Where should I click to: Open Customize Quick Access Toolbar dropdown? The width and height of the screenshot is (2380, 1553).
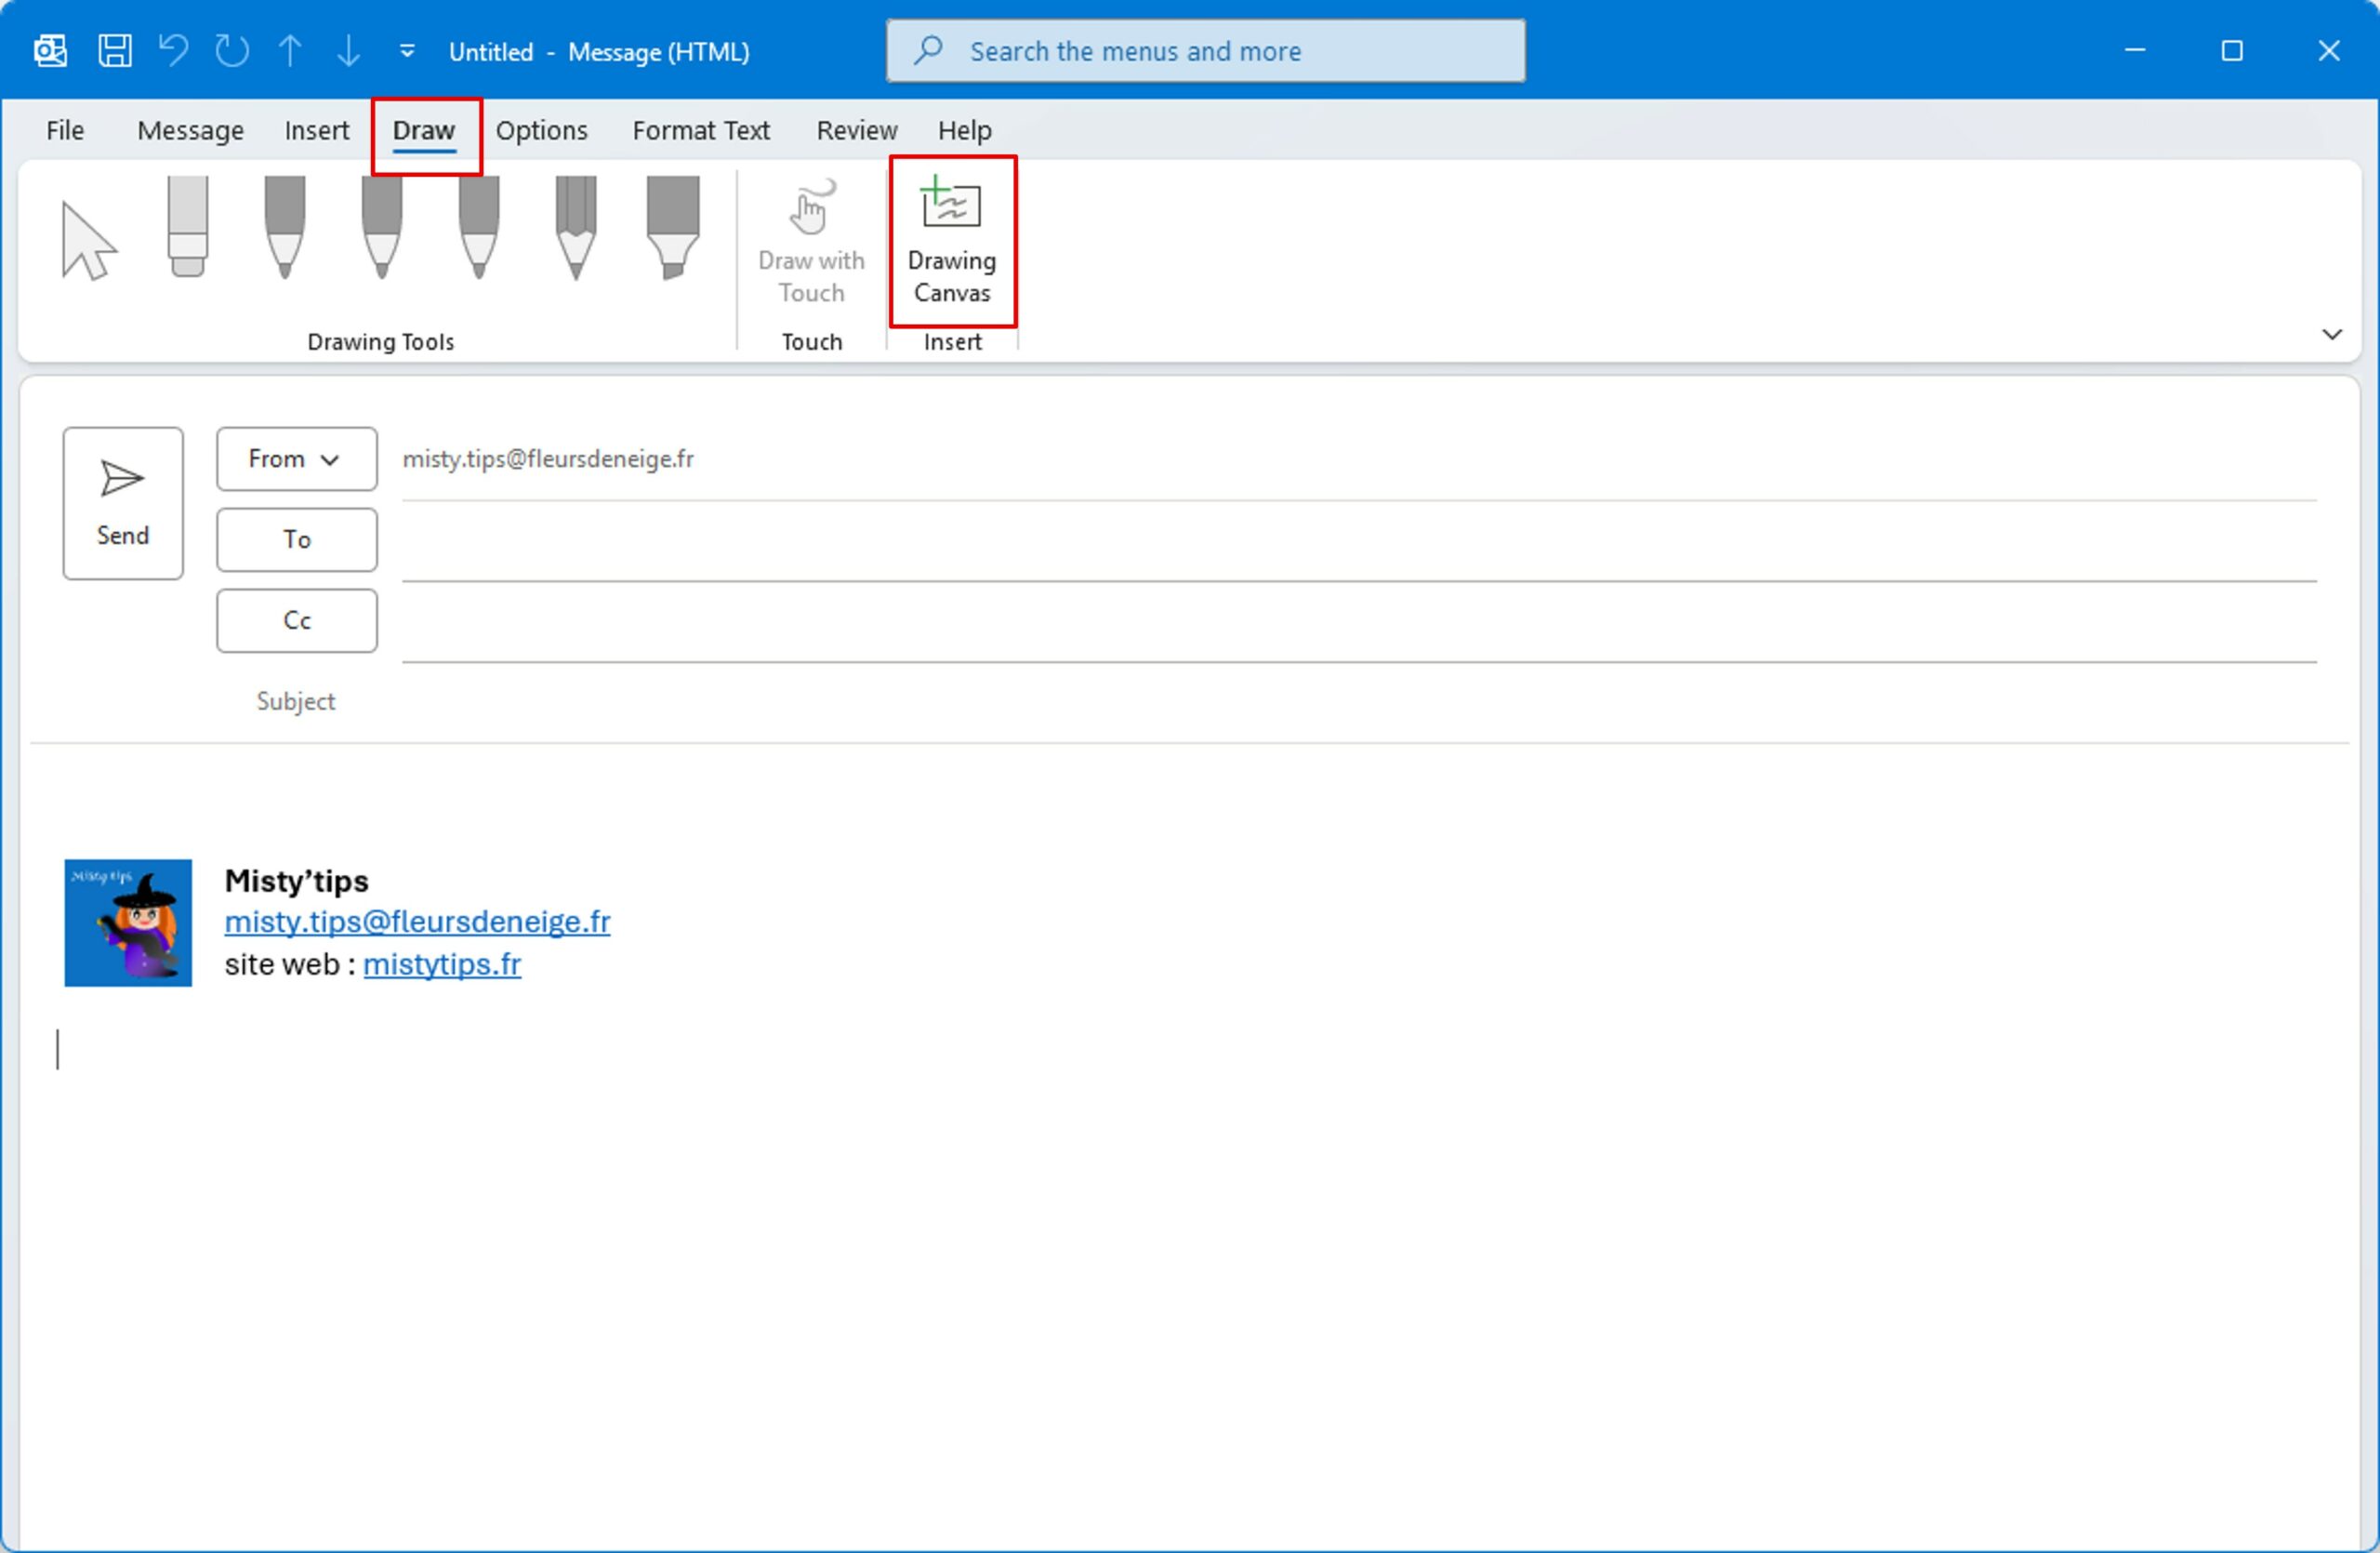click(407, 50)
